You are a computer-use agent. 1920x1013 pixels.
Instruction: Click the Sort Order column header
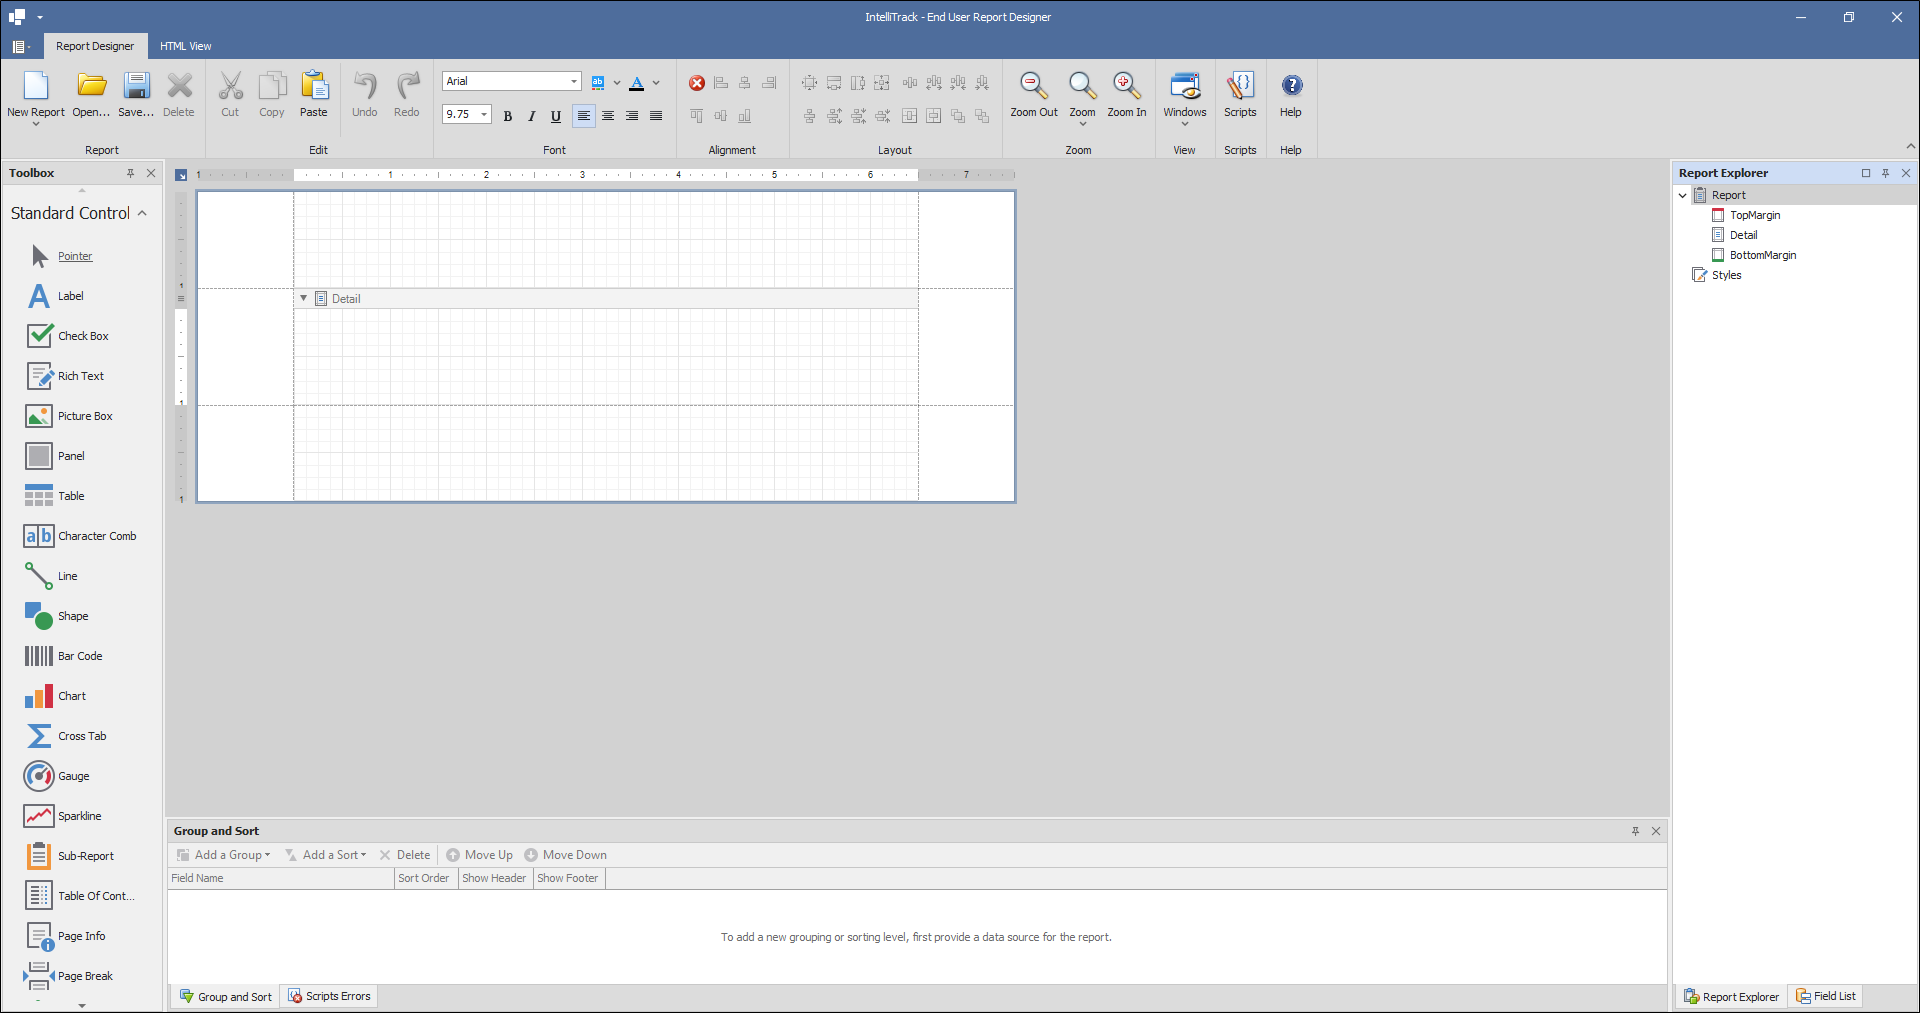click(426, 878)
